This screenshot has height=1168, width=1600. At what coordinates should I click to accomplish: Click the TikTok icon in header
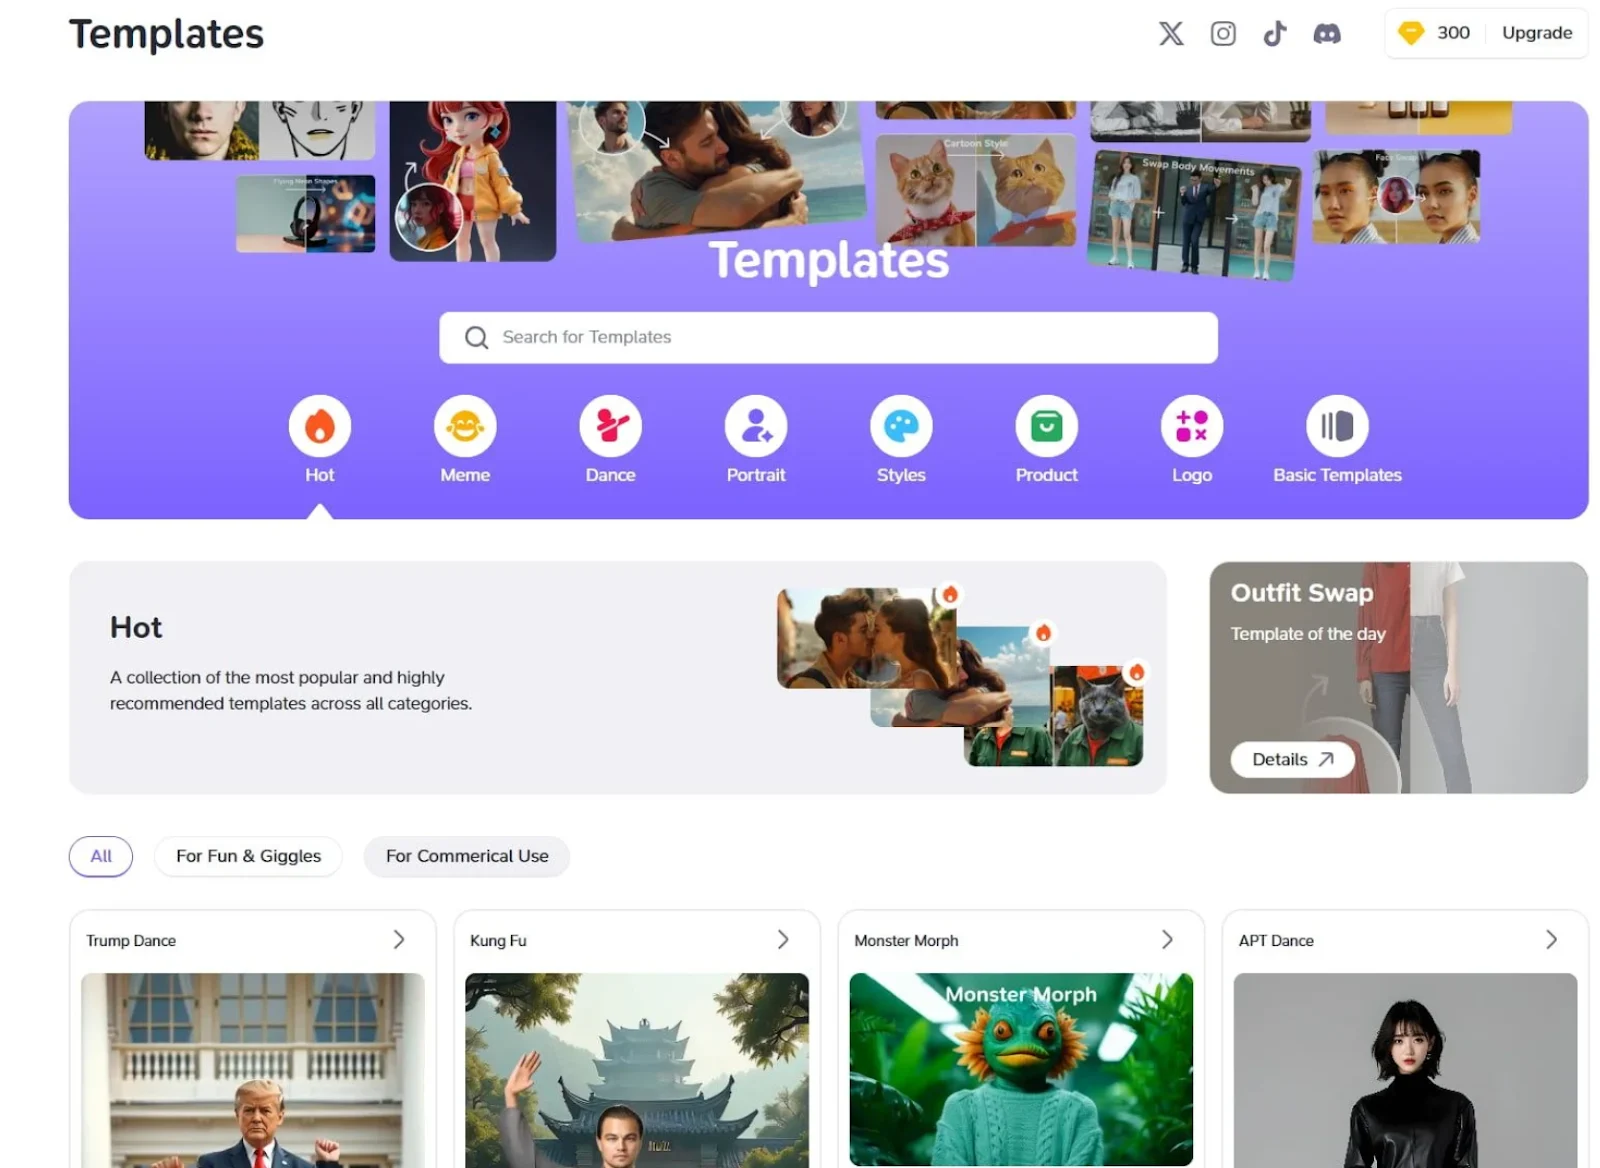[x=1274, y=34]
